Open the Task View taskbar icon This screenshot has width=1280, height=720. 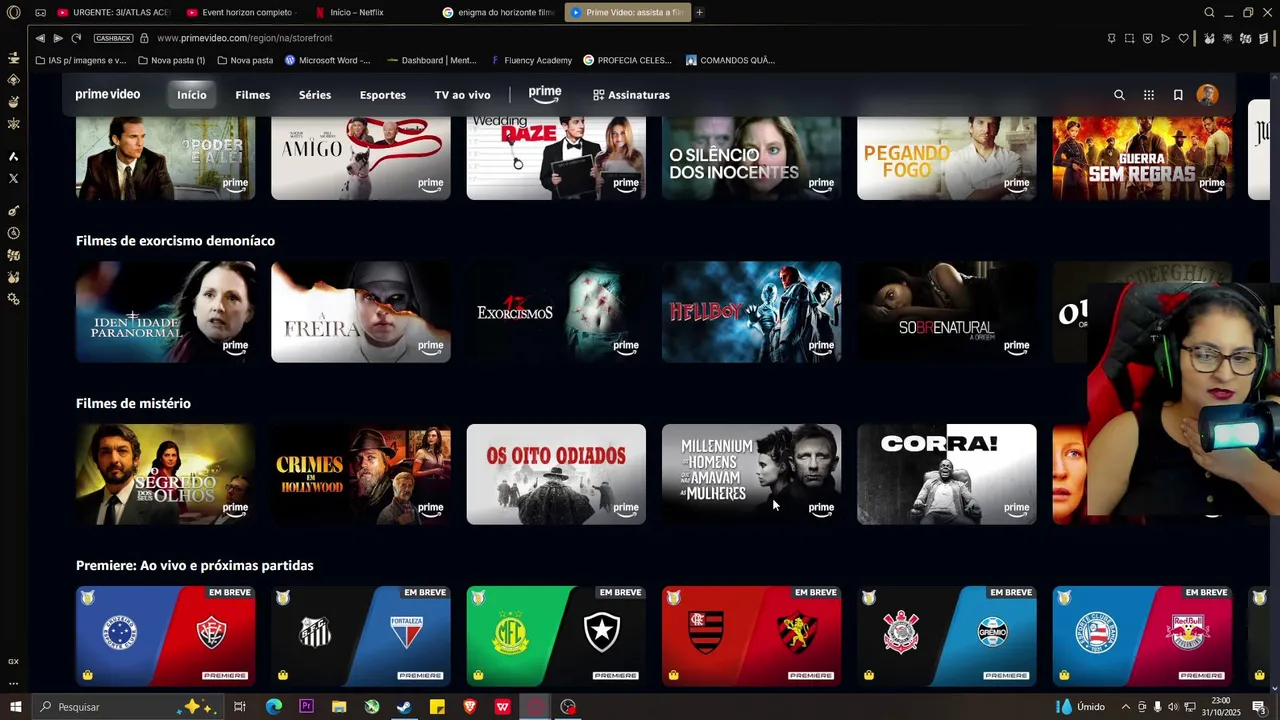point(240,707)
